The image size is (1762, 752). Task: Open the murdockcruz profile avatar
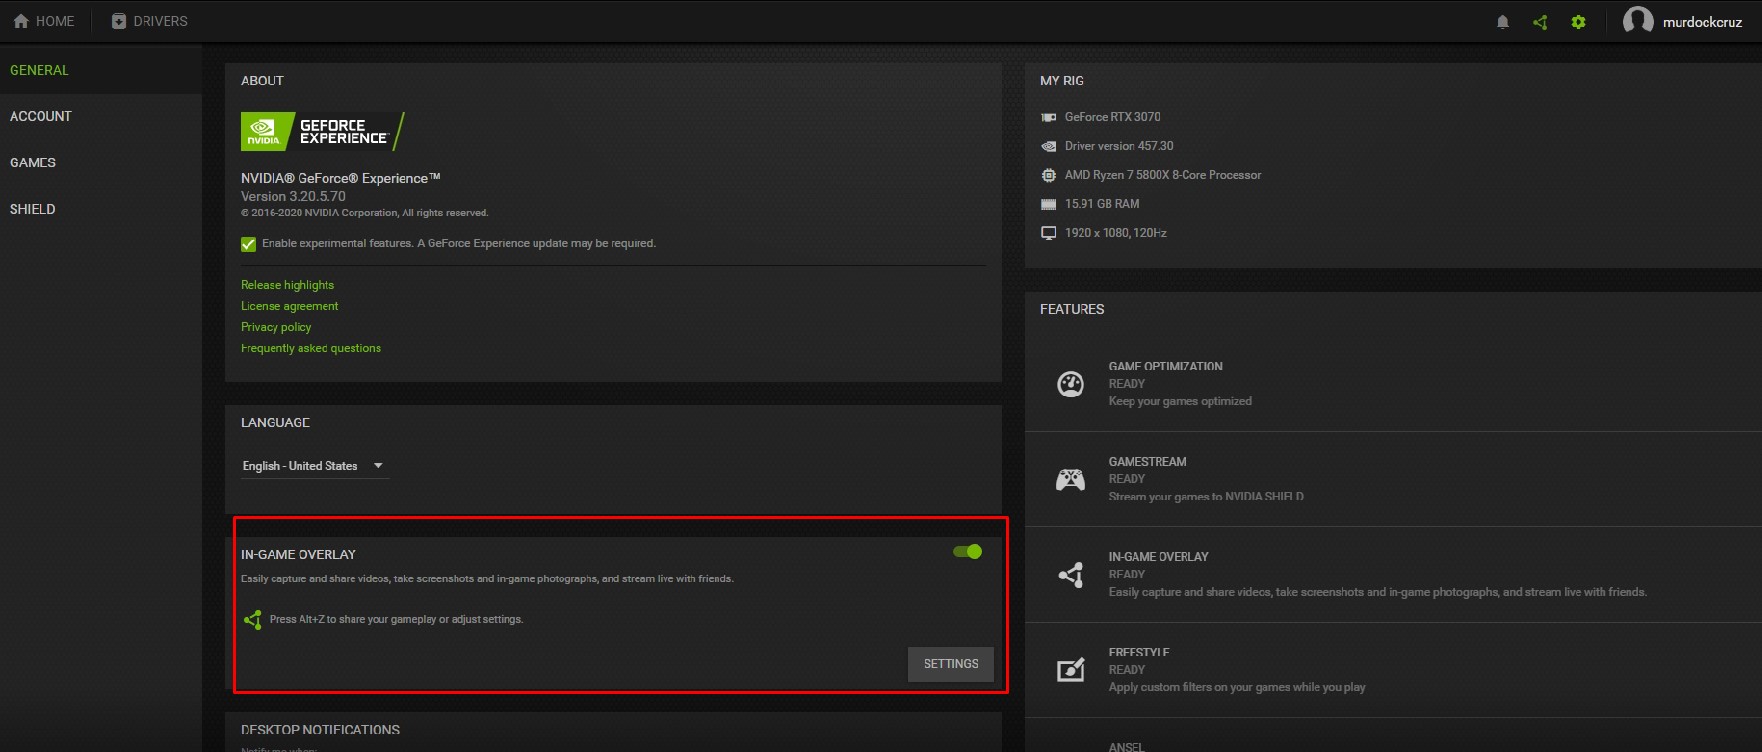[1638, 20]
